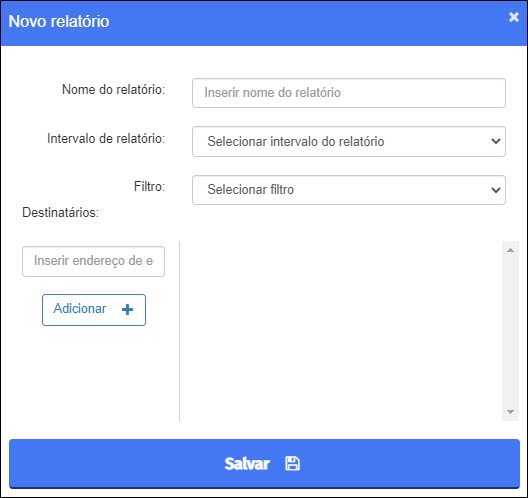528x498 pixels.
Task: Close the Novo relatório dialog with X
Action: 514,16
